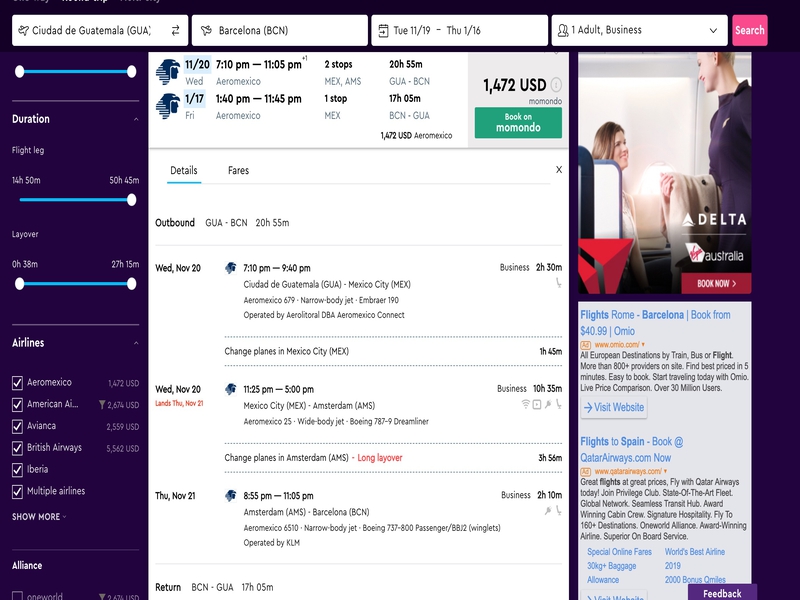800x600 pixels.
Task: Click top filter slider left handle
Action: tap(19, 71)
